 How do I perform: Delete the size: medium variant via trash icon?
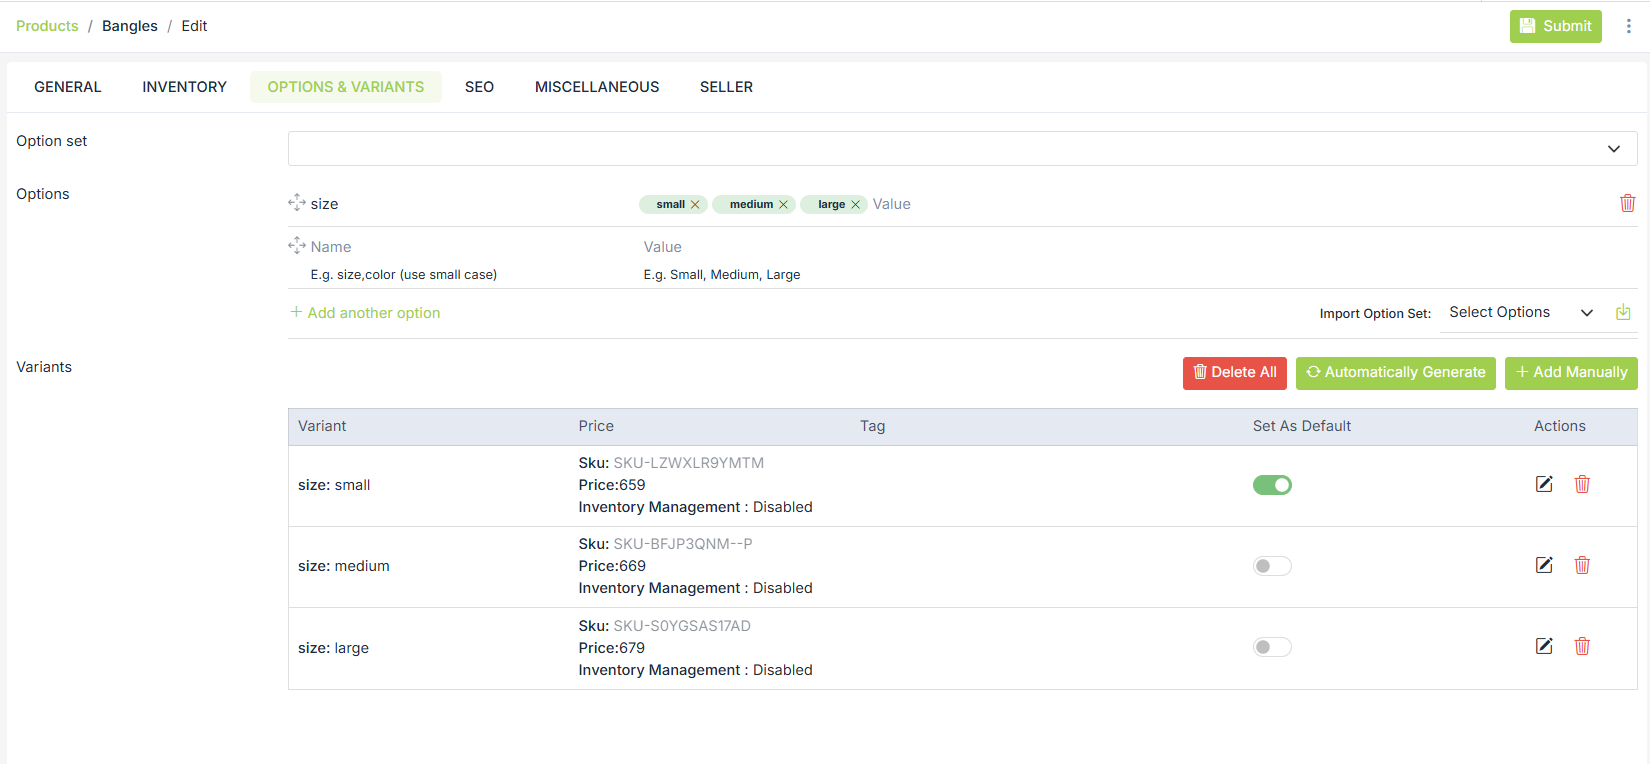[1582, 565]
